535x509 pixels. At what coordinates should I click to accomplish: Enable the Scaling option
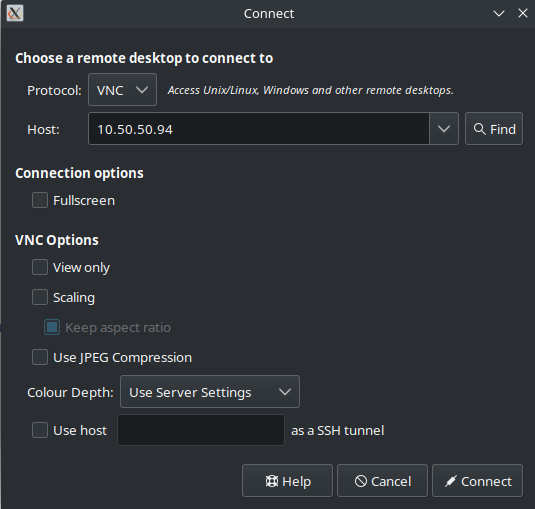40,297
